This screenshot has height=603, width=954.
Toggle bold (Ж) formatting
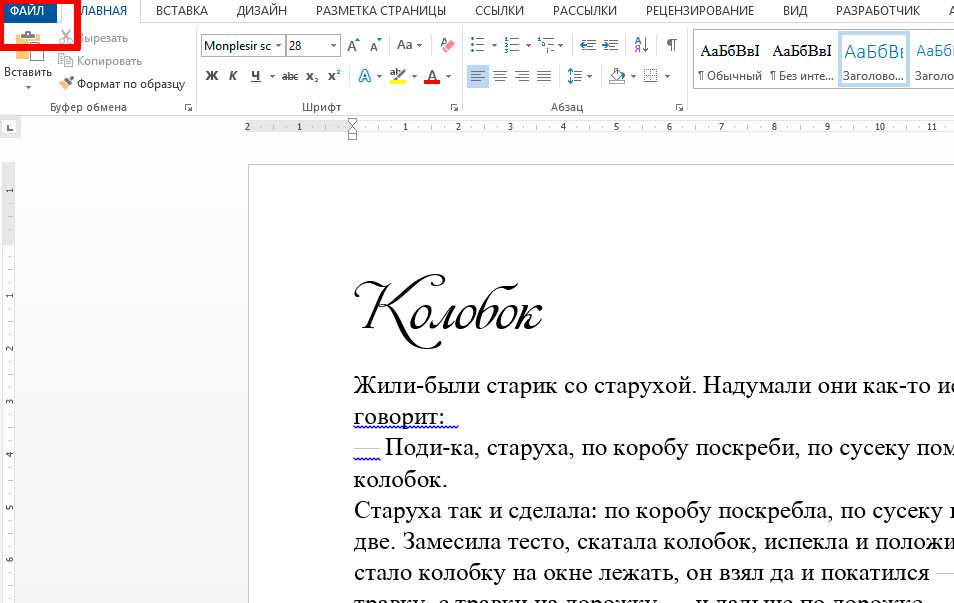(211, 76)
